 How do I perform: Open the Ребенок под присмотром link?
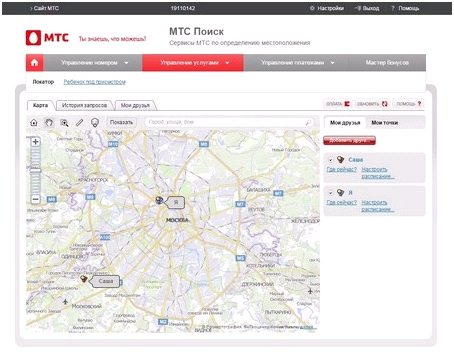pos(95,82)
